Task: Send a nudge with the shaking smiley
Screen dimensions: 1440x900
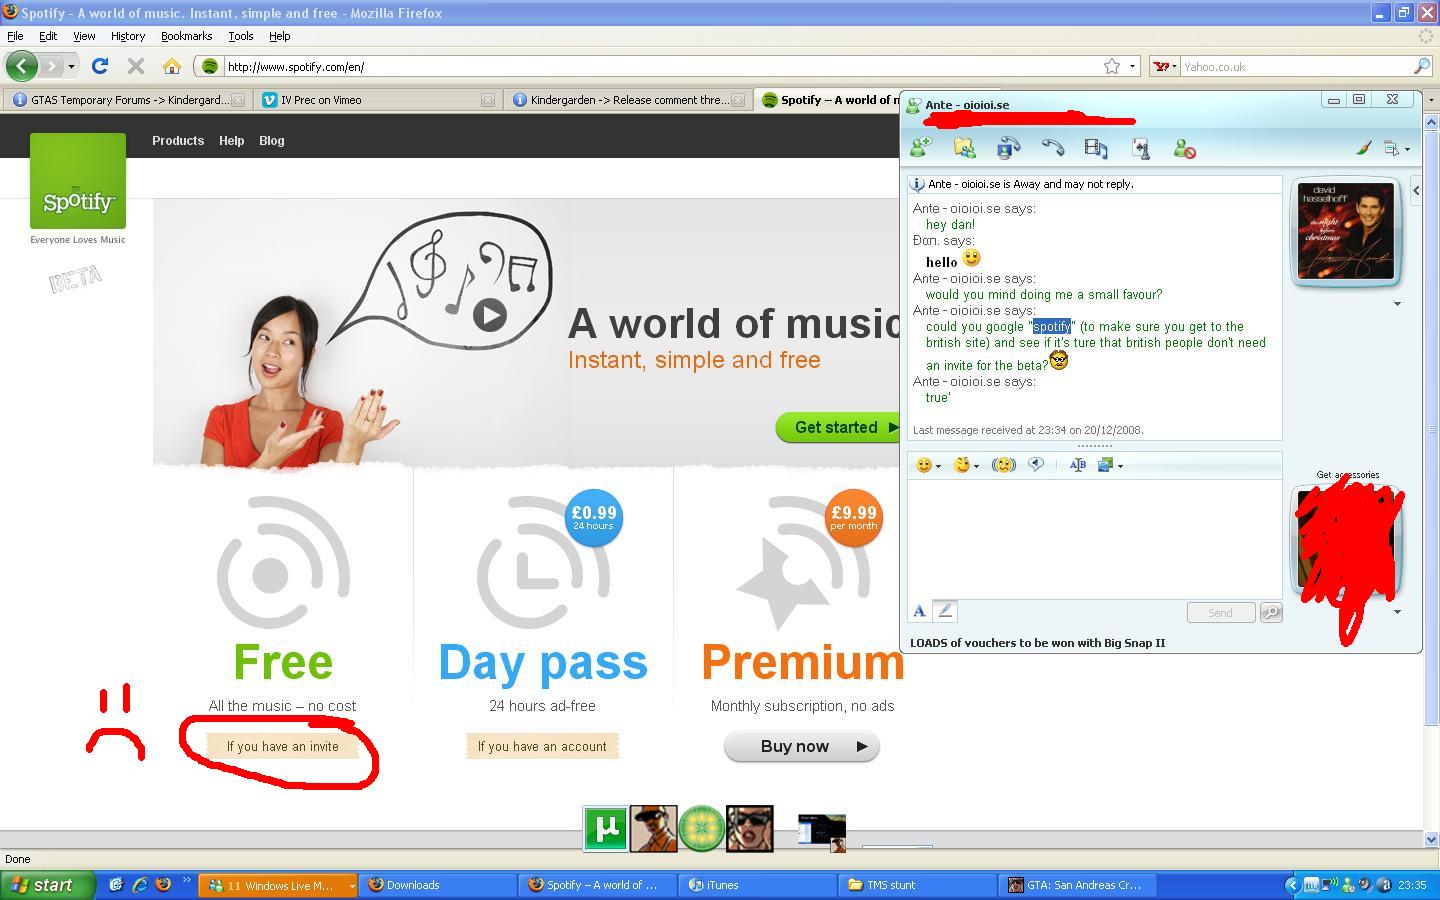Action: [1003, 465]
